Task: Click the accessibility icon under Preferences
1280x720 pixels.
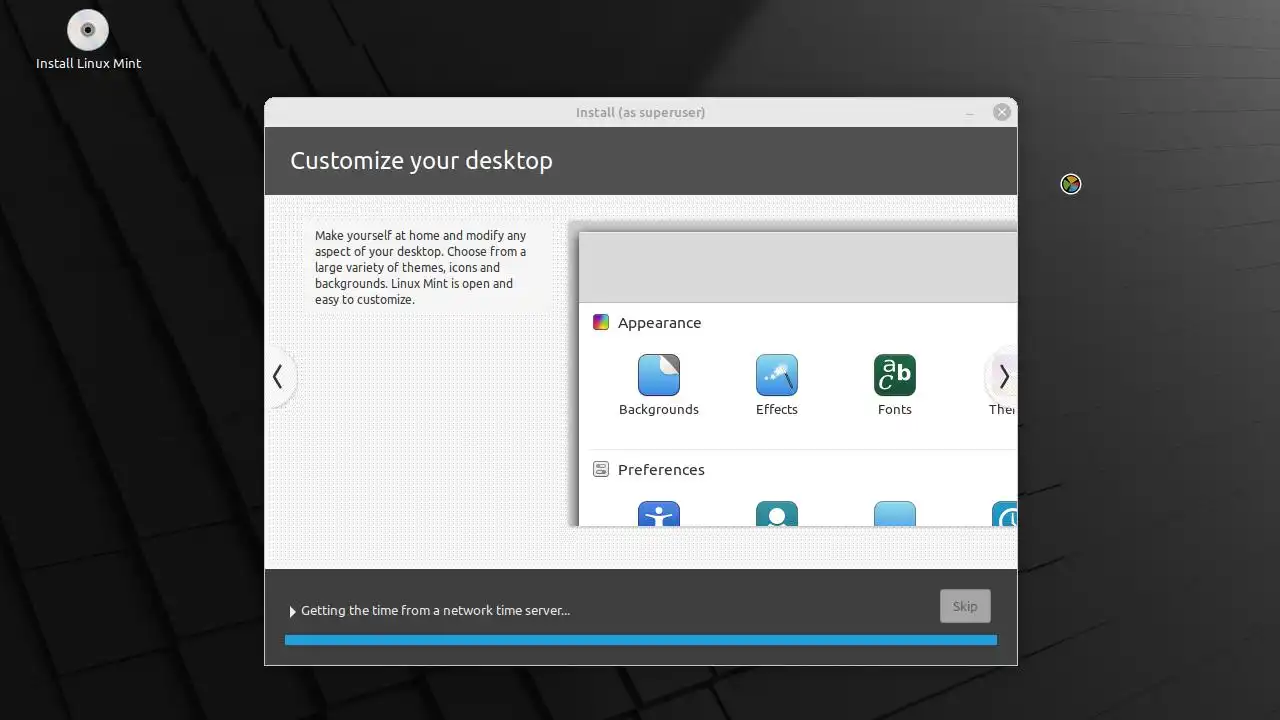Action: (x=659, y=514)
